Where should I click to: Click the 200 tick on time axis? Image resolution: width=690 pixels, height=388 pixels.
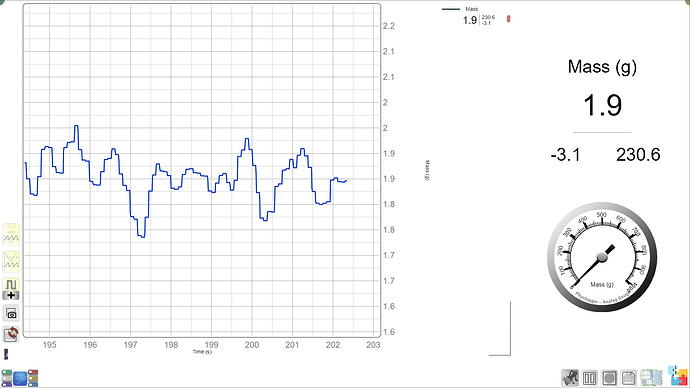[x=252, y=345]
